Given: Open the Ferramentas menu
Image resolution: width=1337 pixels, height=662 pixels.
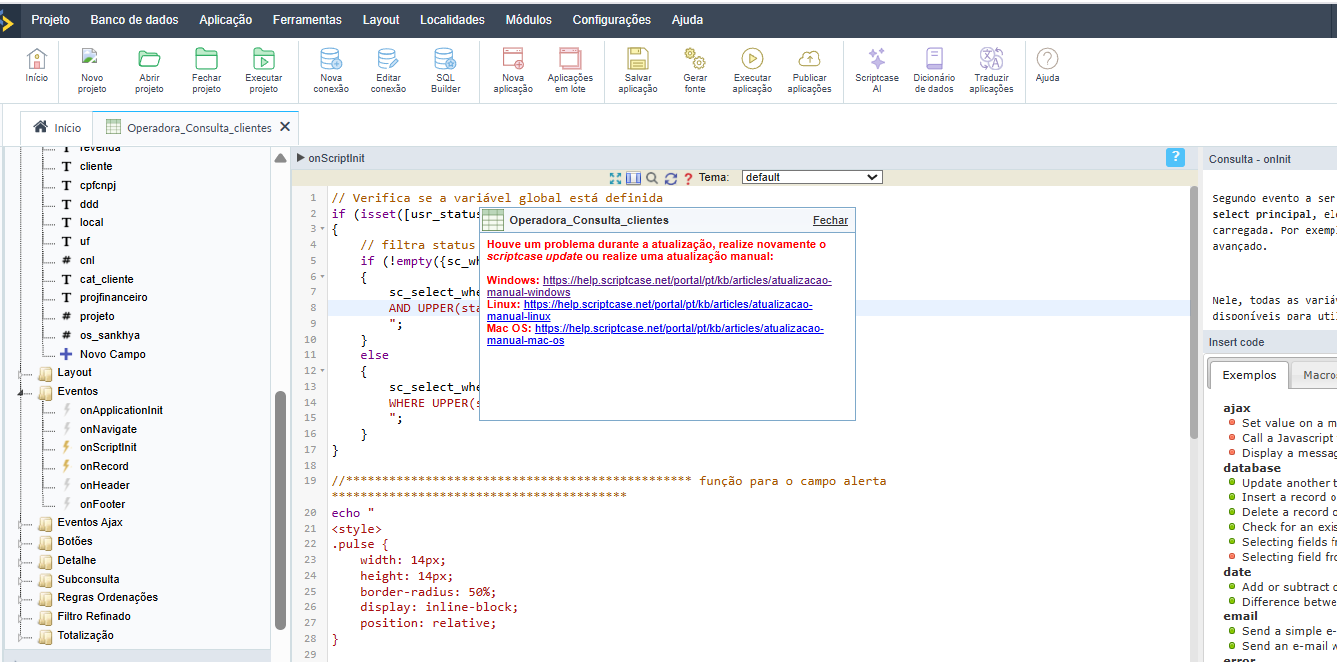Looking at the screenshot, I should 307,19.
